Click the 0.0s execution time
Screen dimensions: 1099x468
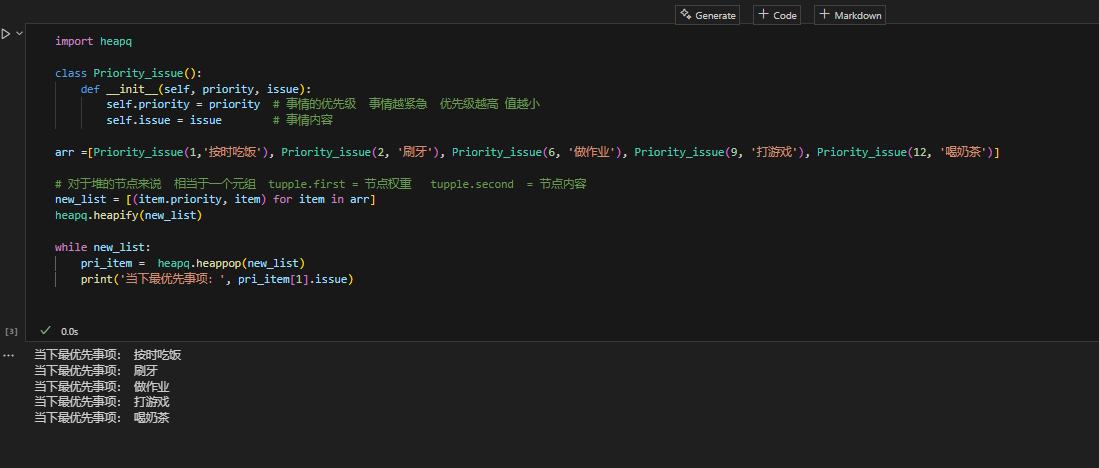pos(70,331)
